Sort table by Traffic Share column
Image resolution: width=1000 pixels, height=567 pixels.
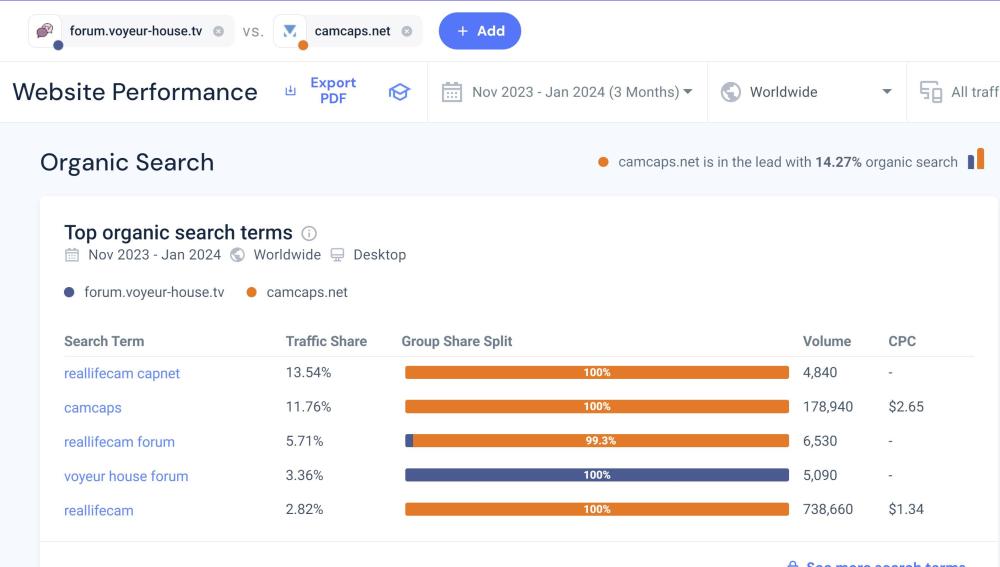[x=326, y=341]
